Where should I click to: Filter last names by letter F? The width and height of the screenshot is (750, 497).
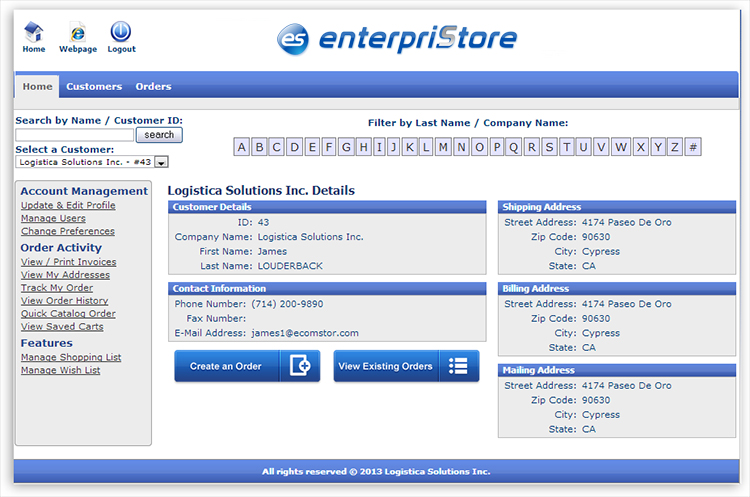pyautogui.click(x=329, y=147)
